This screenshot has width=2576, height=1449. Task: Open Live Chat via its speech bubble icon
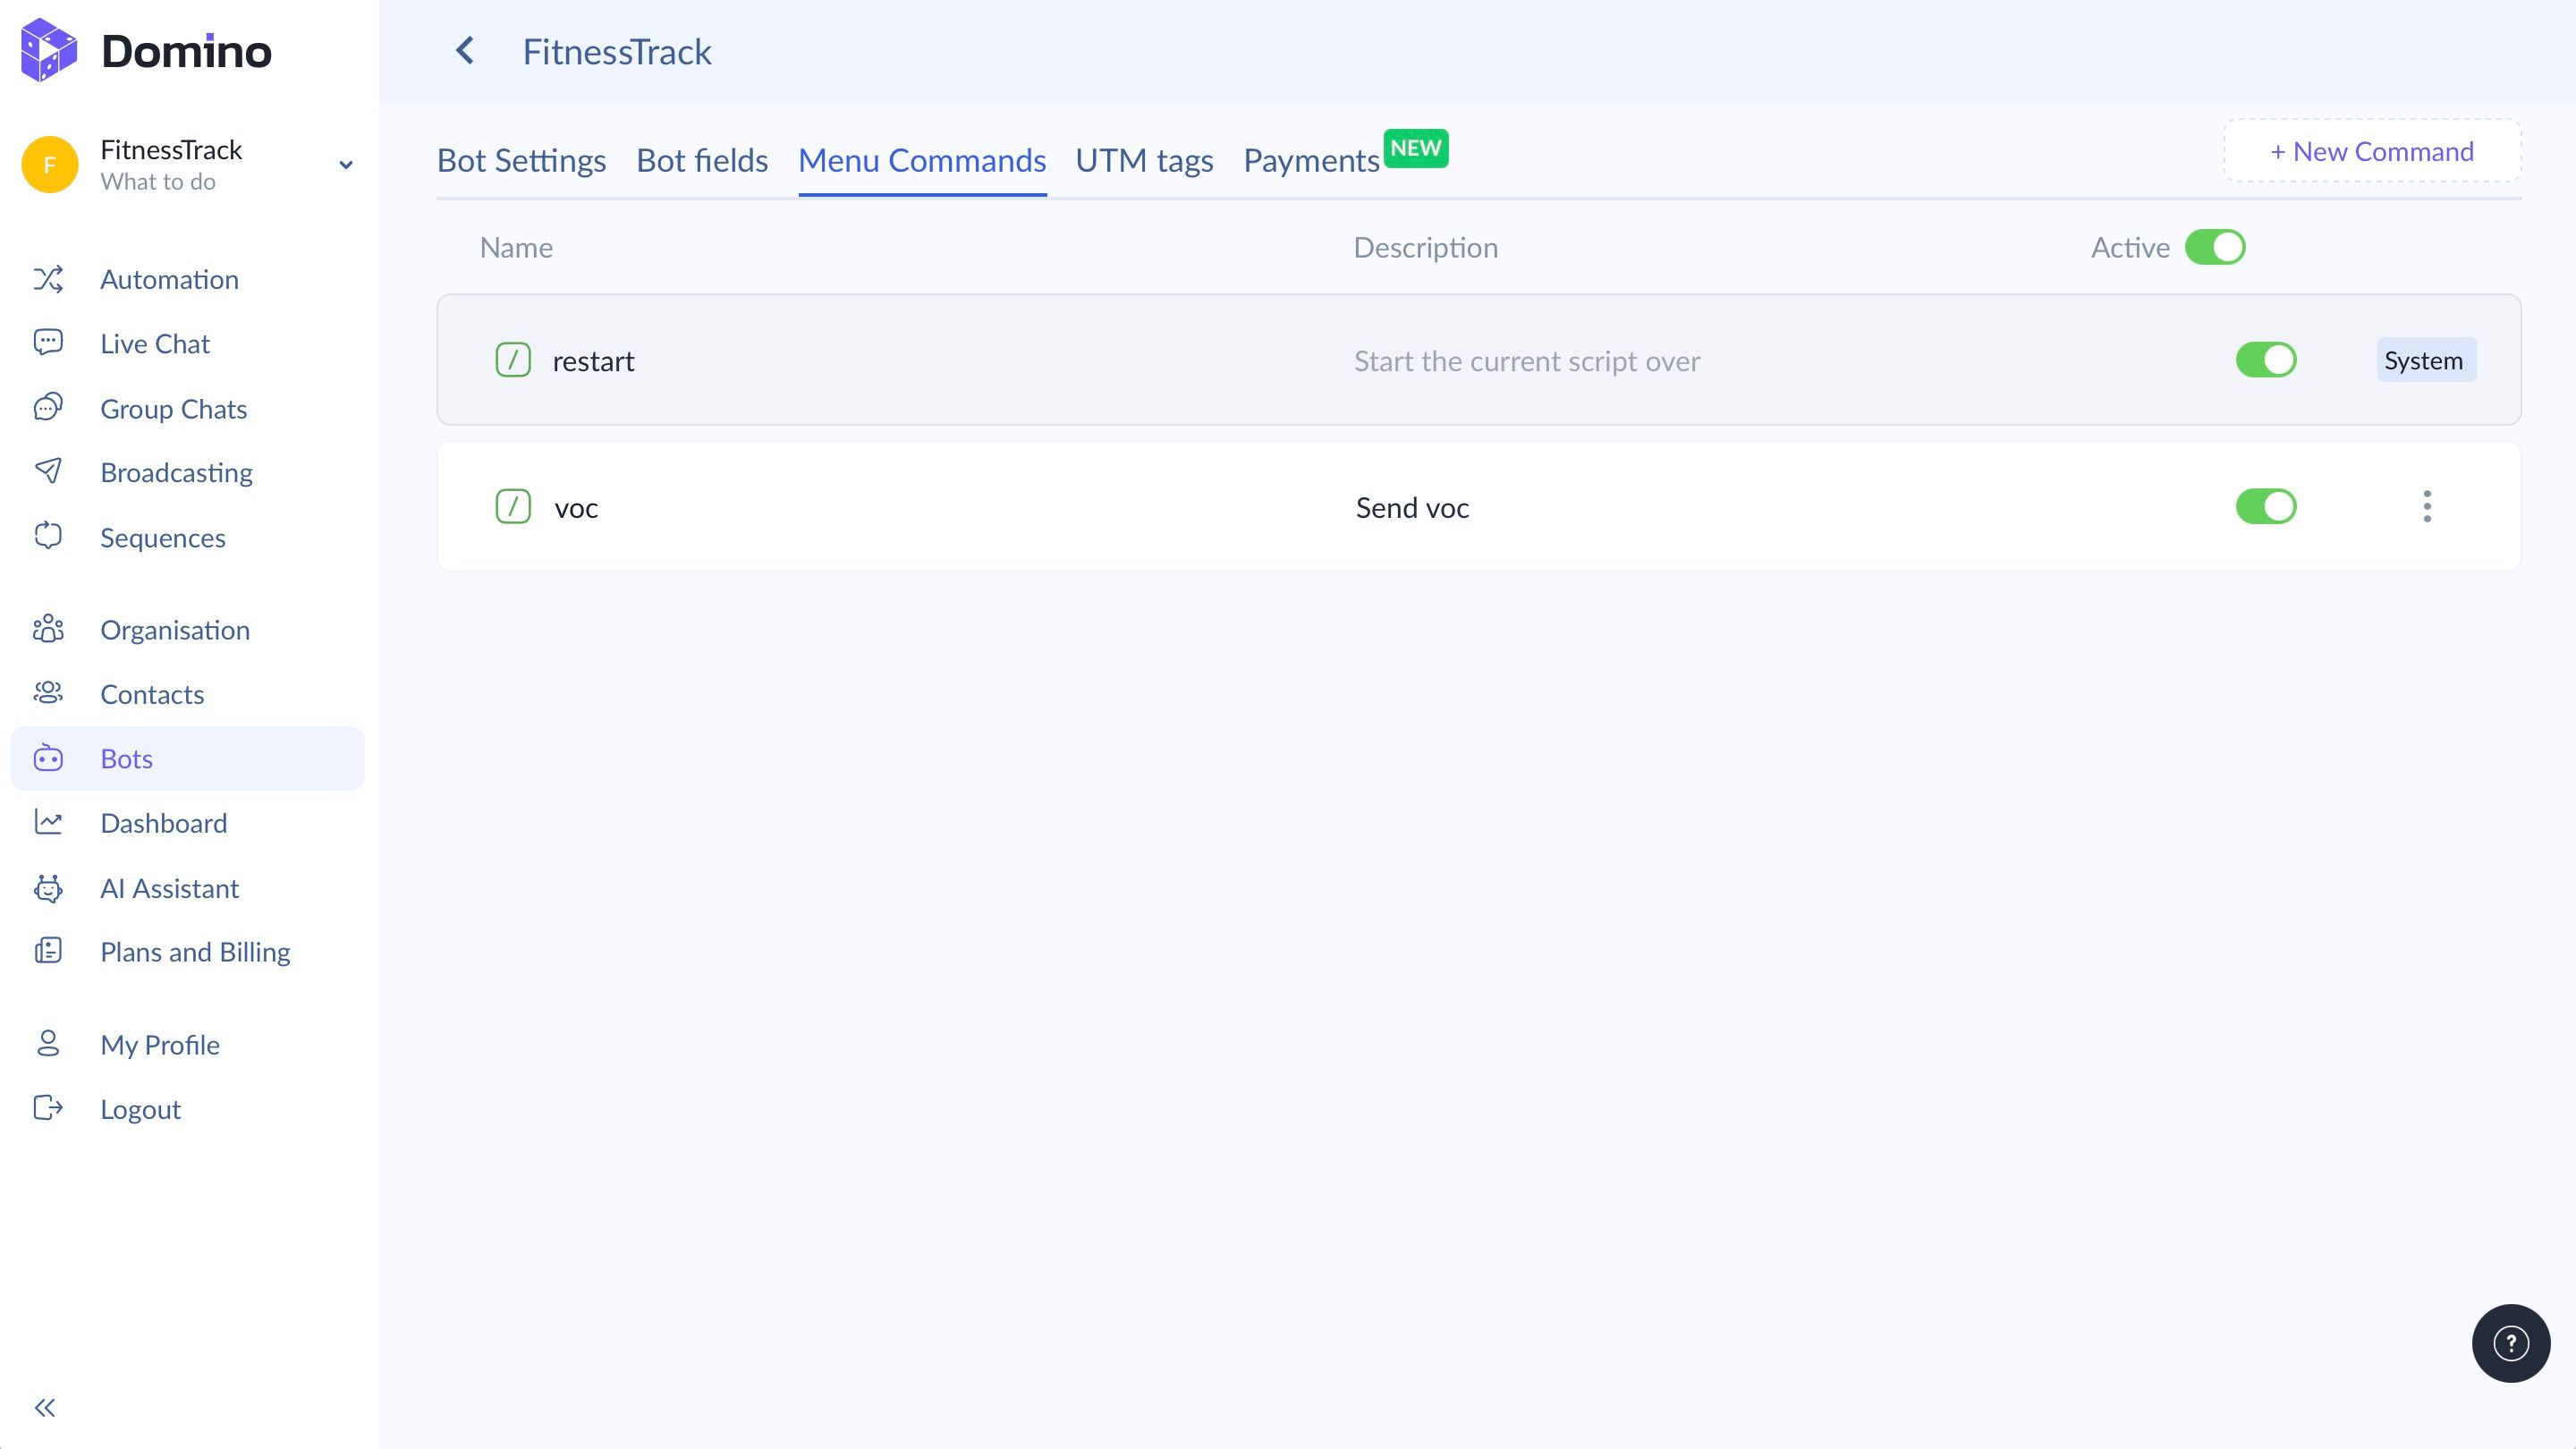point(48,343)
